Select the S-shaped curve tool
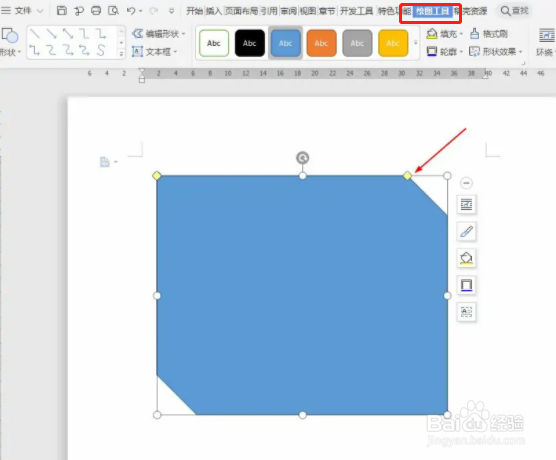The image size is (556, 460). coord(101,50)
